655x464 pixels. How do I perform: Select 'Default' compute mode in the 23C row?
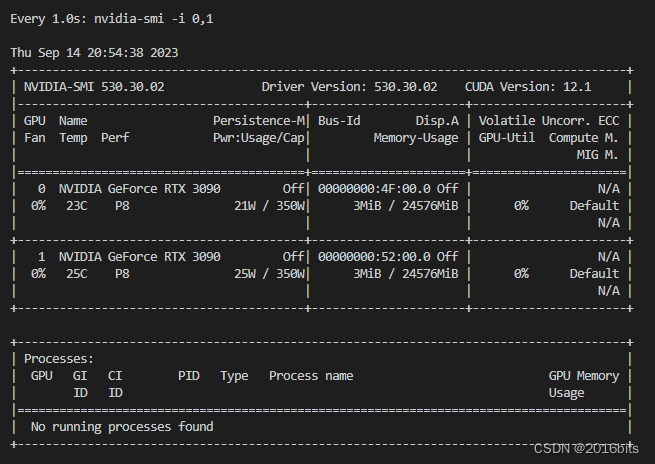(594, 206)
